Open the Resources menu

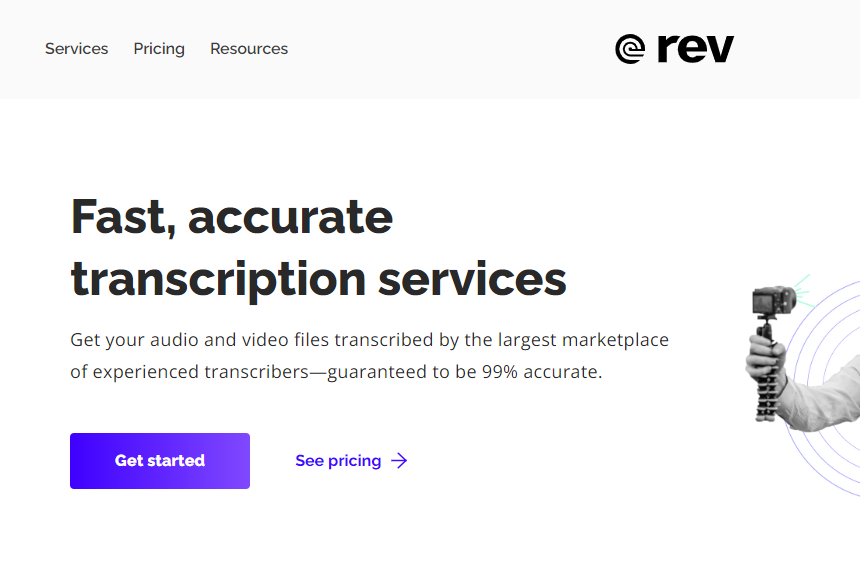pos(249,49)
